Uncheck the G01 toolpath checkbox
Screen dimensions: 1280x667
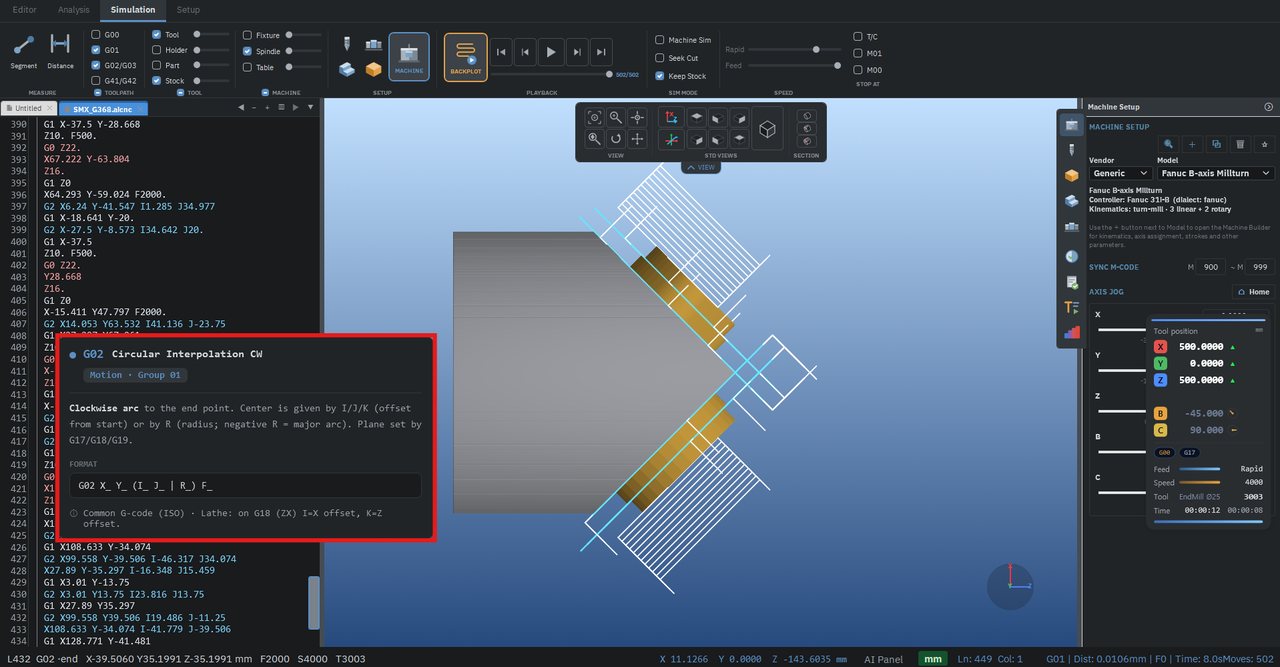(96, 50)
